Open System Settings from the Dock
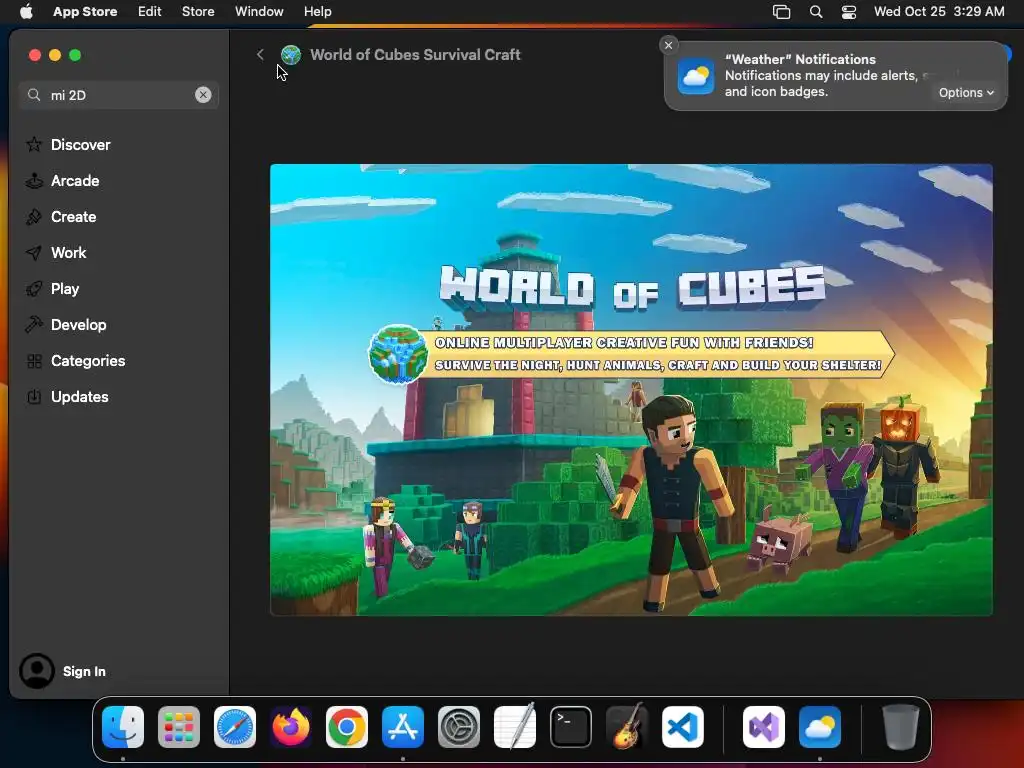This screenshot has height=768, width=1024. coord(458,727)
